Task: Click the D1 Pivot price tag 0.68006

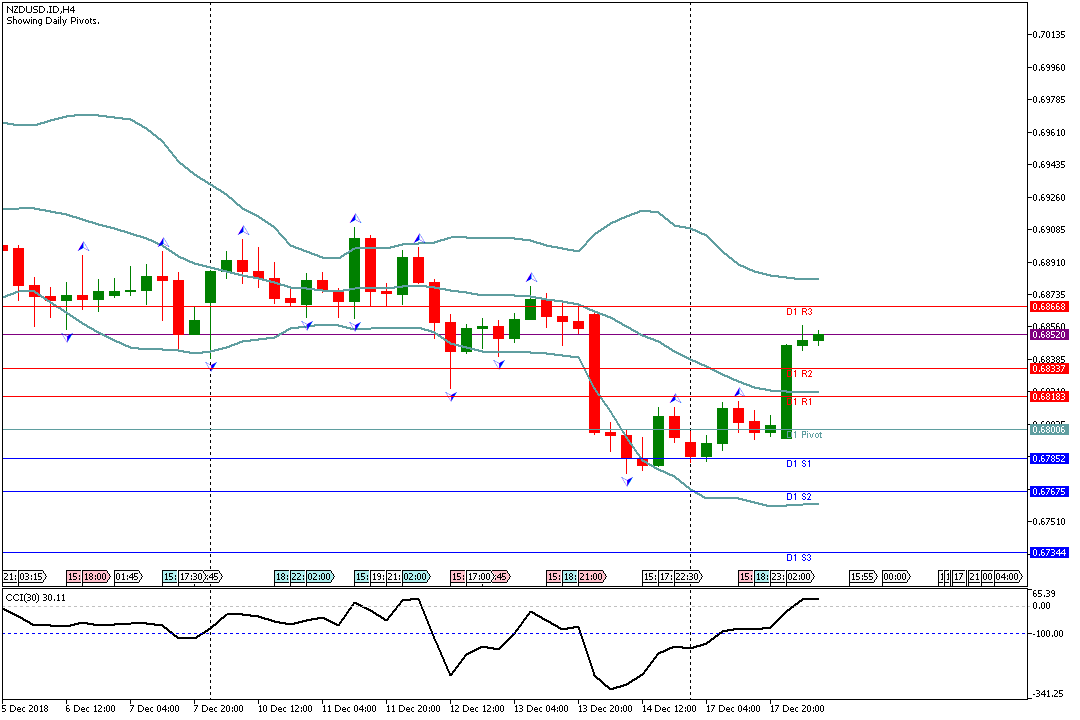Action: click(1048, 429)
